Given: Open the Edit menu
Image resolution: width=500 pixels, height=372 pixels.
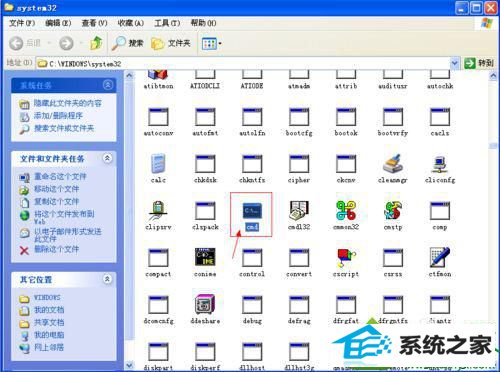Looking at the screenshot, I should (58, 23).
